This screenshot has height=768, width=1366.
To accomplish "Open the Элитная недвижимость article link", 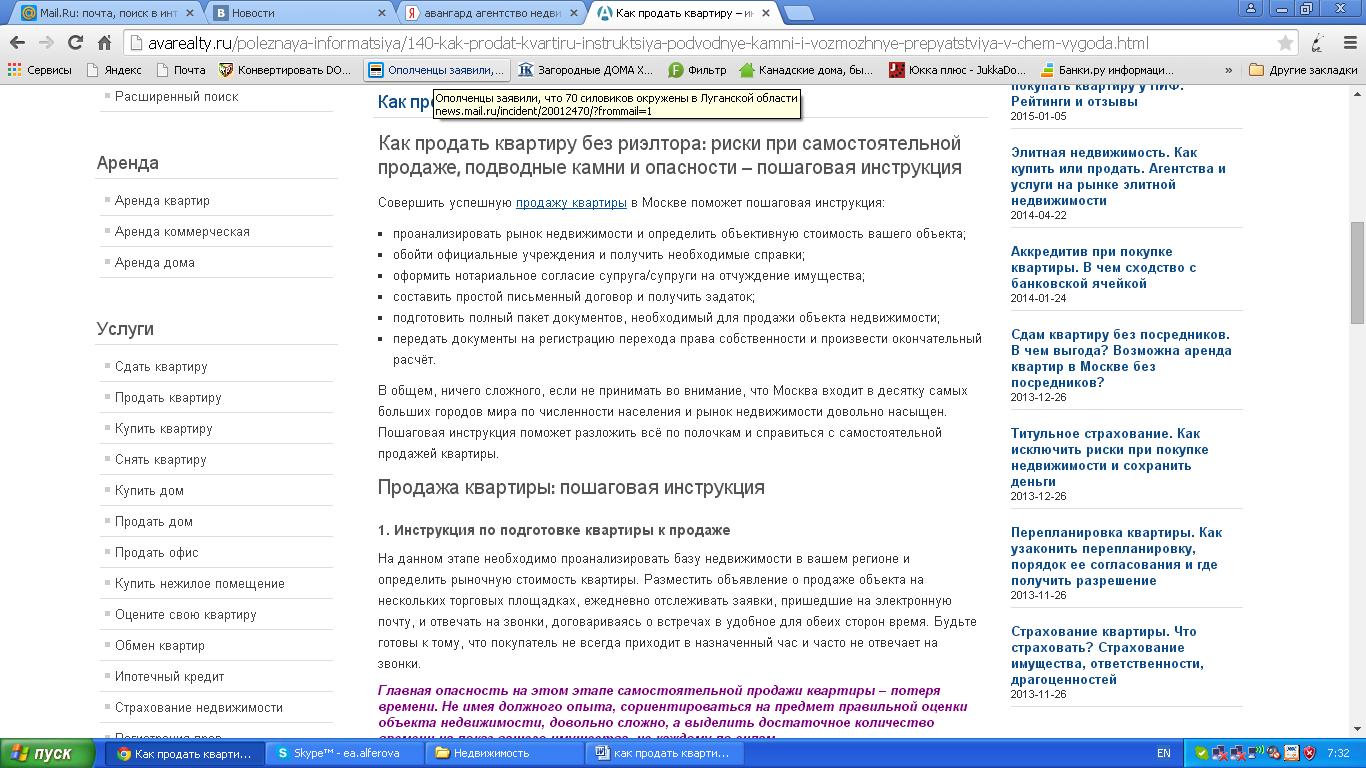I will tap(1118, 176).
